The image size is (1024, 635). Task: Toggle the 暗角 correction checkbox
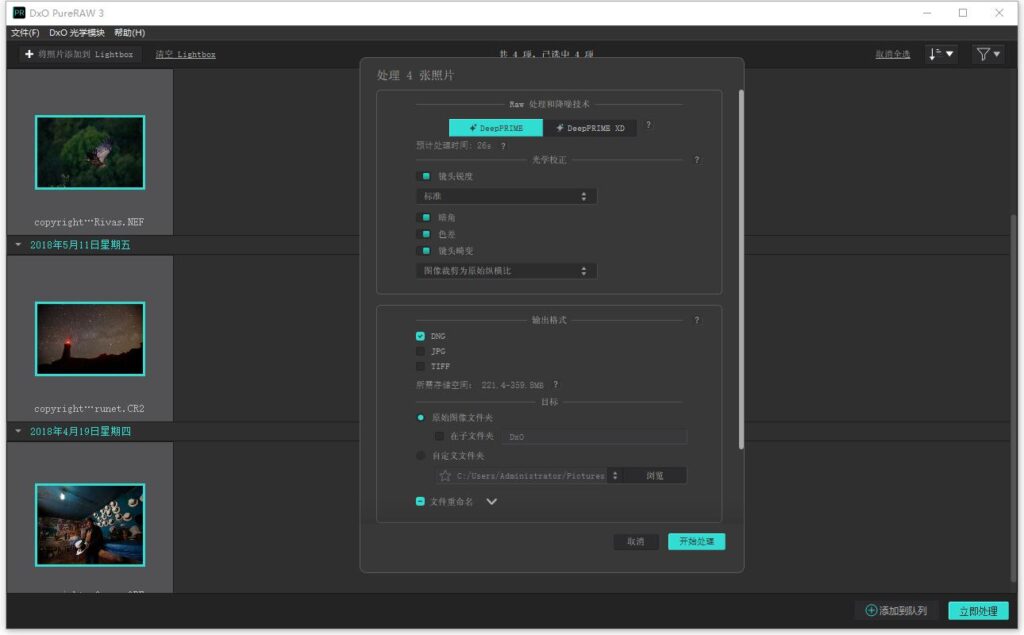pyautogui.click(x=426, y=218)
